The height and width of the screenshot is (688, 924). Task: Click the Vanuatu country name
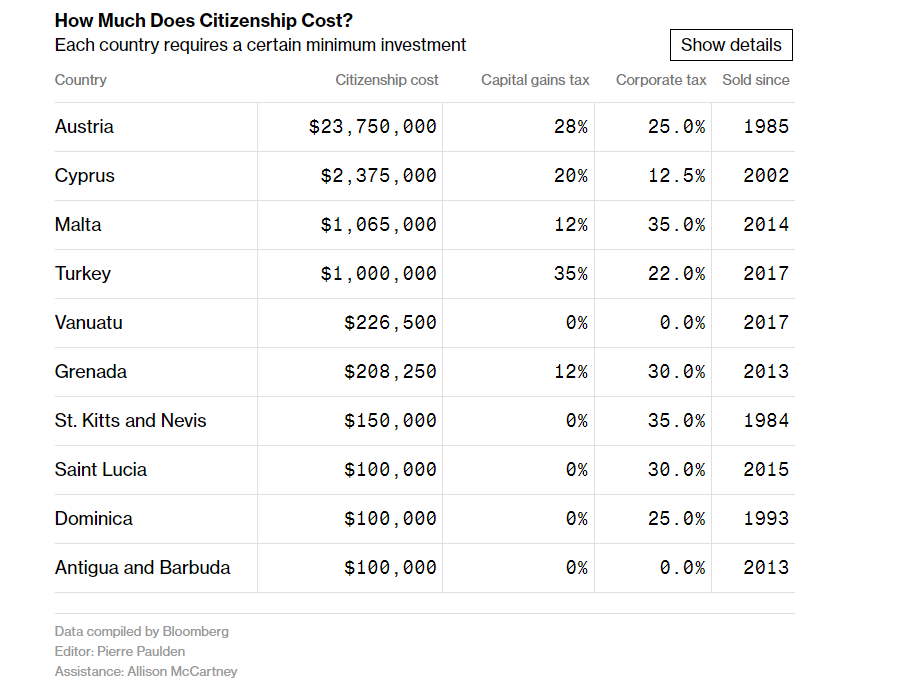pyautogui.click(x=89, y=323)
